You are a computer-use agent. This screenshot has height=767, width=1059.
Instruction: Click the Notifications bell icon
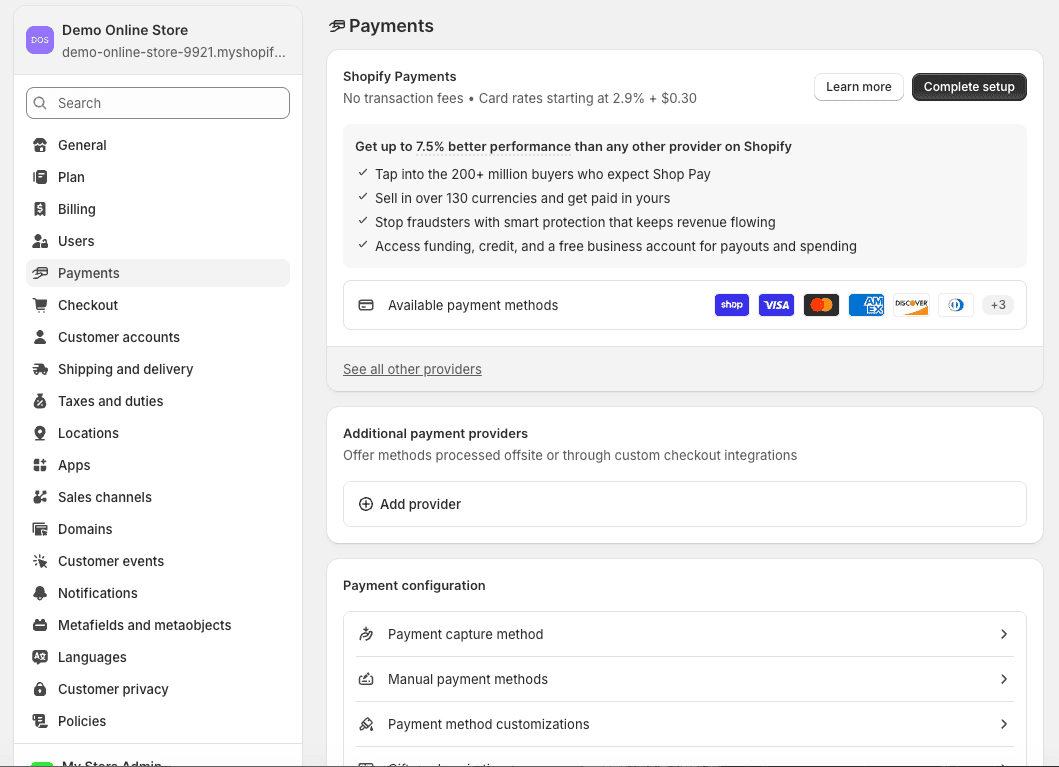pyautogui.click(x=40, y=593)
